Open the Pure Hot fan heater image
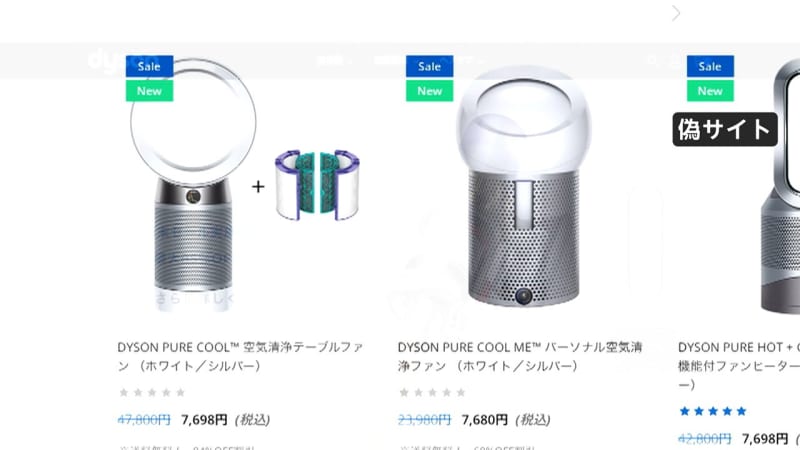800x450 pixels. tap(780, 186)
